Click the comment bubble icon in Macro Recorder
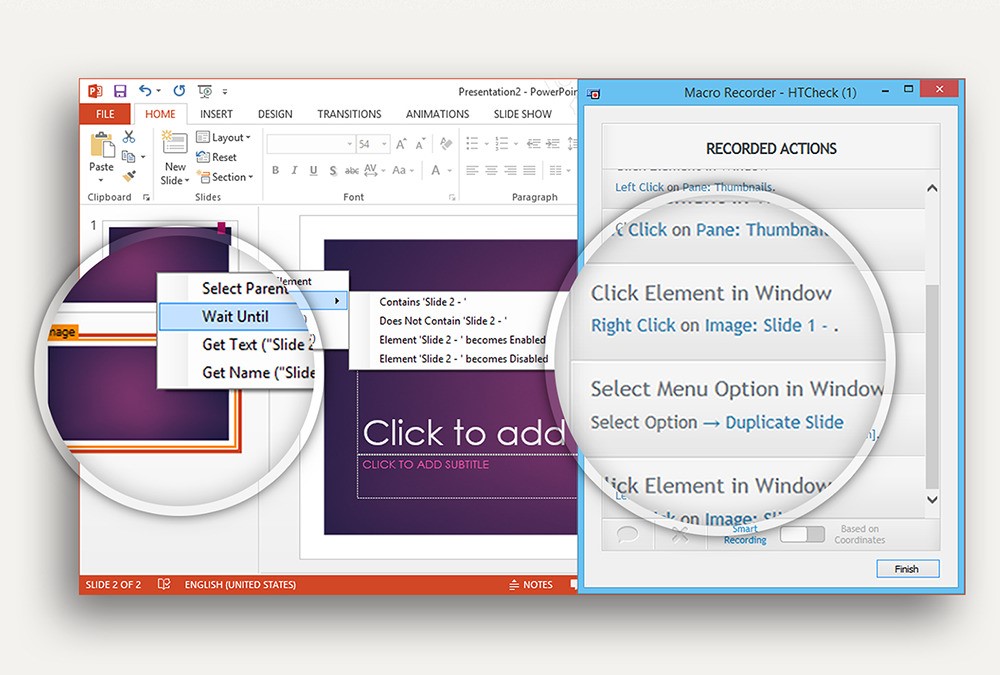 628,534
